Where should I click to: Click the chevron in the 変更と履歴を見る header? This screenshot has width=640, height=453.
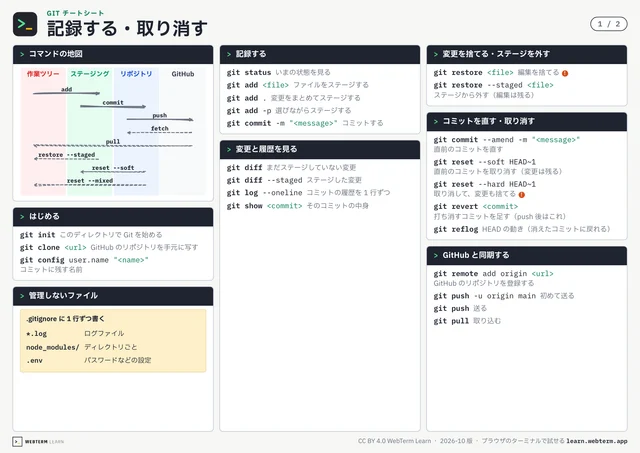point(229,149)
